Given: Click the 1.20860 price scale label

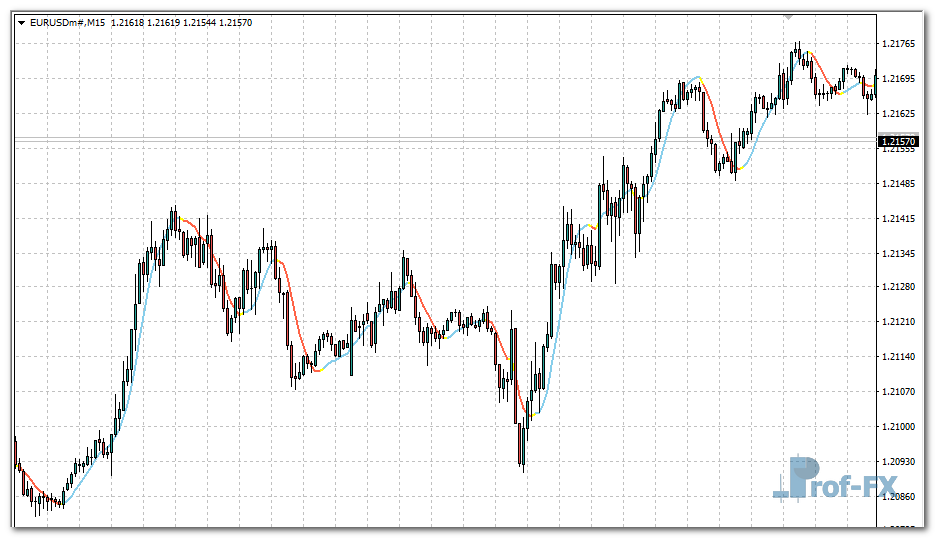Looking at the screenshot, I should tap(901, 496).
